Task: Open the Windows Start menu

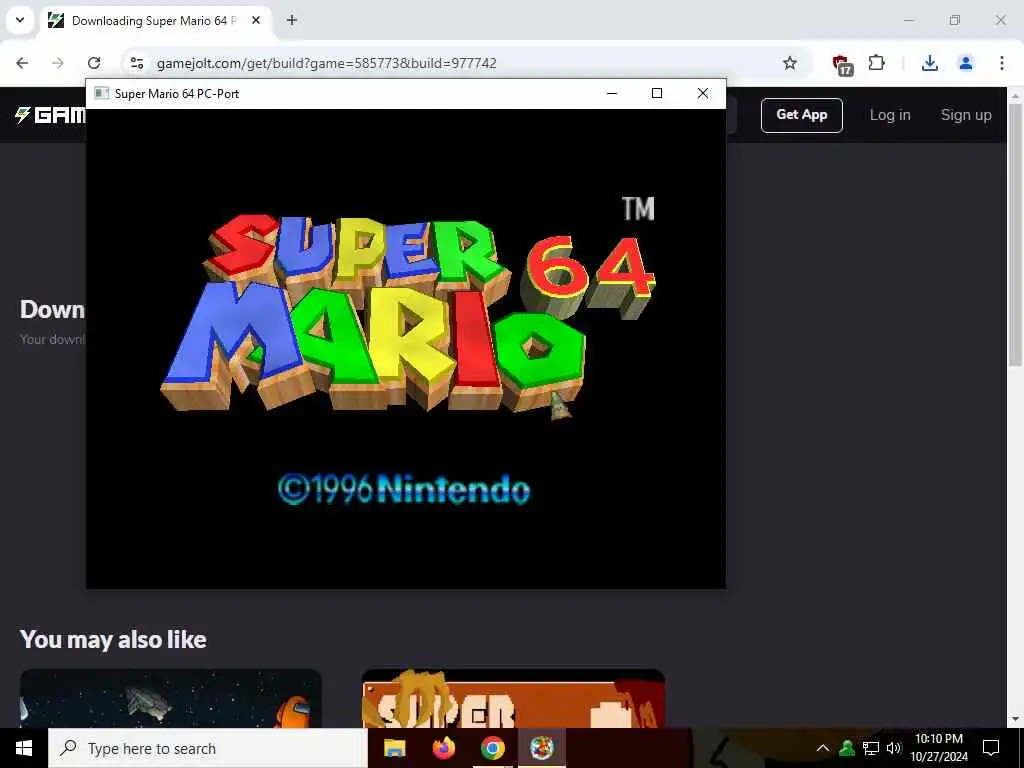Action: coord(24,748)
